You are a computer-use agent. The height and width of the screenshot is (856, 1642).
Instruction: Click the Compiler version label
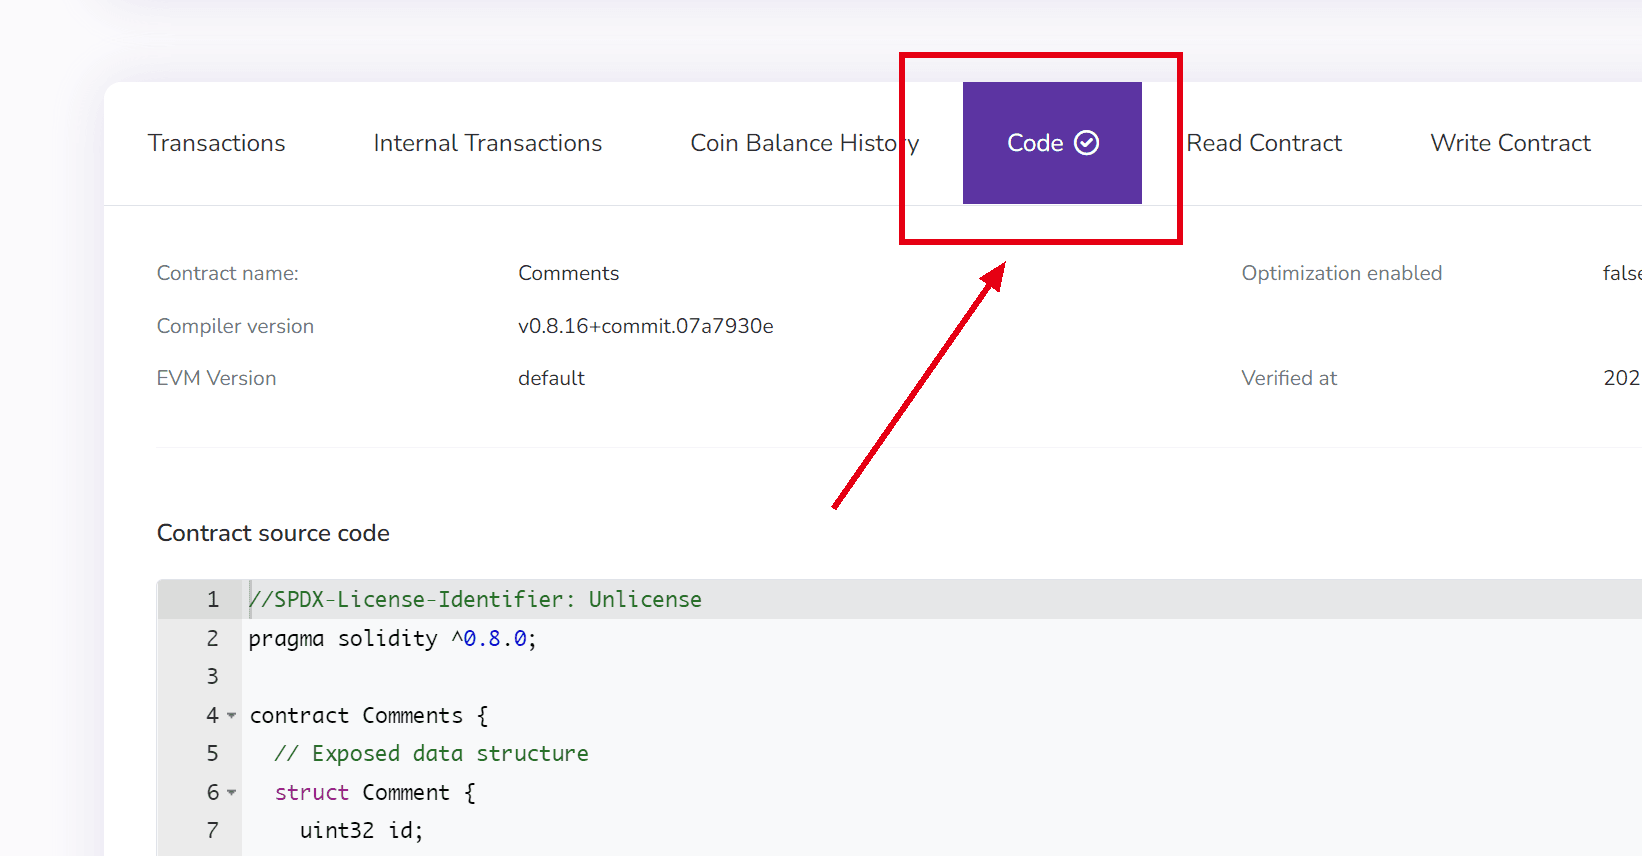(235, 326)
